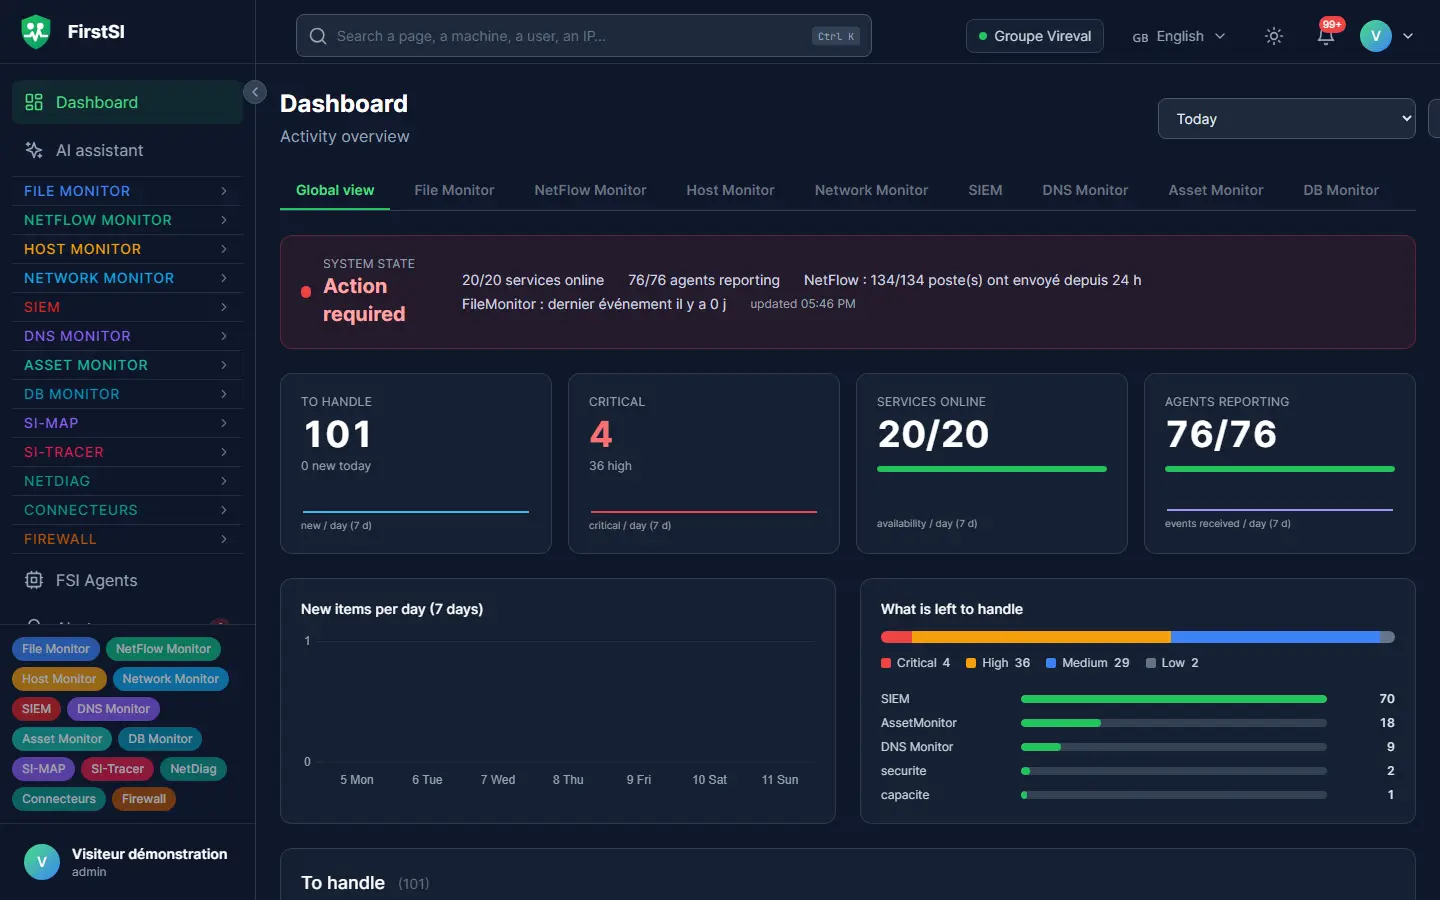Open the Today period dropdown

(x=1287, y=119)
